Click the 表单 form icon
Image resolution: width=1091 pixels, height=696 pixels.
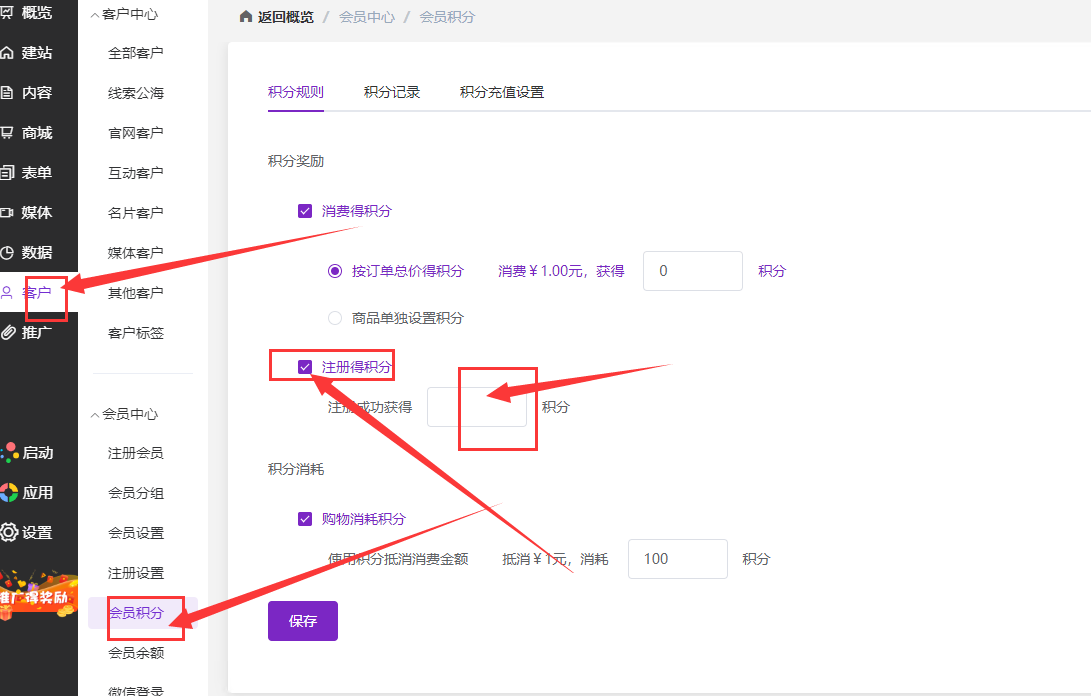(x=8, y=173)
